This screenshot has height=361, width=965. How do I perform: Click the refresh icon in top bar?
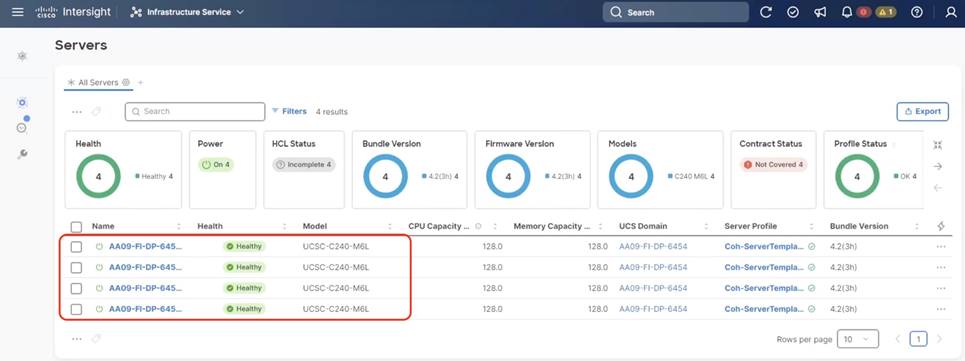766,12
